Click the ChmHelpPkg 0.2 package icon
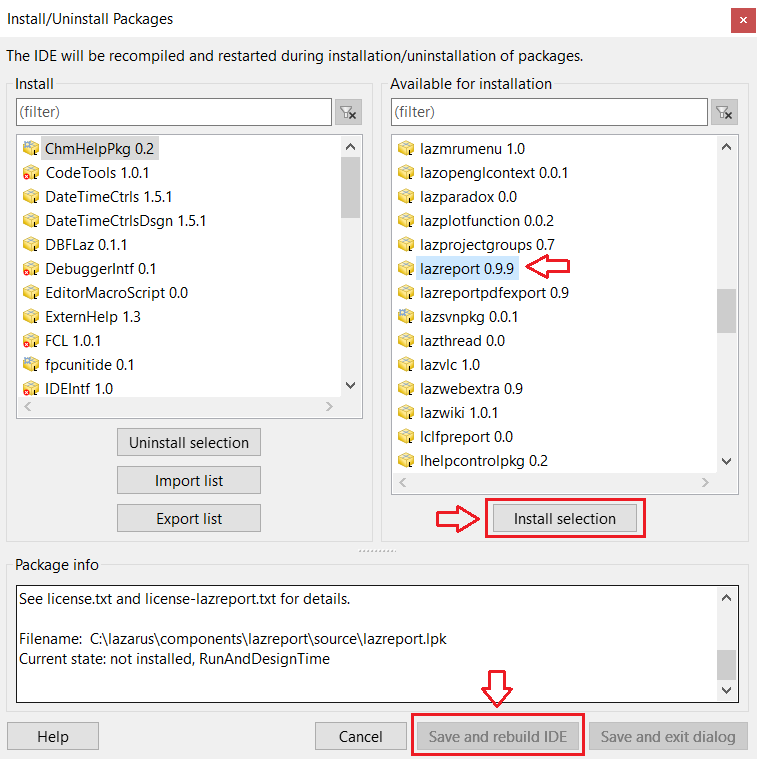Screen dimensions: 757x759 [31, 148]
